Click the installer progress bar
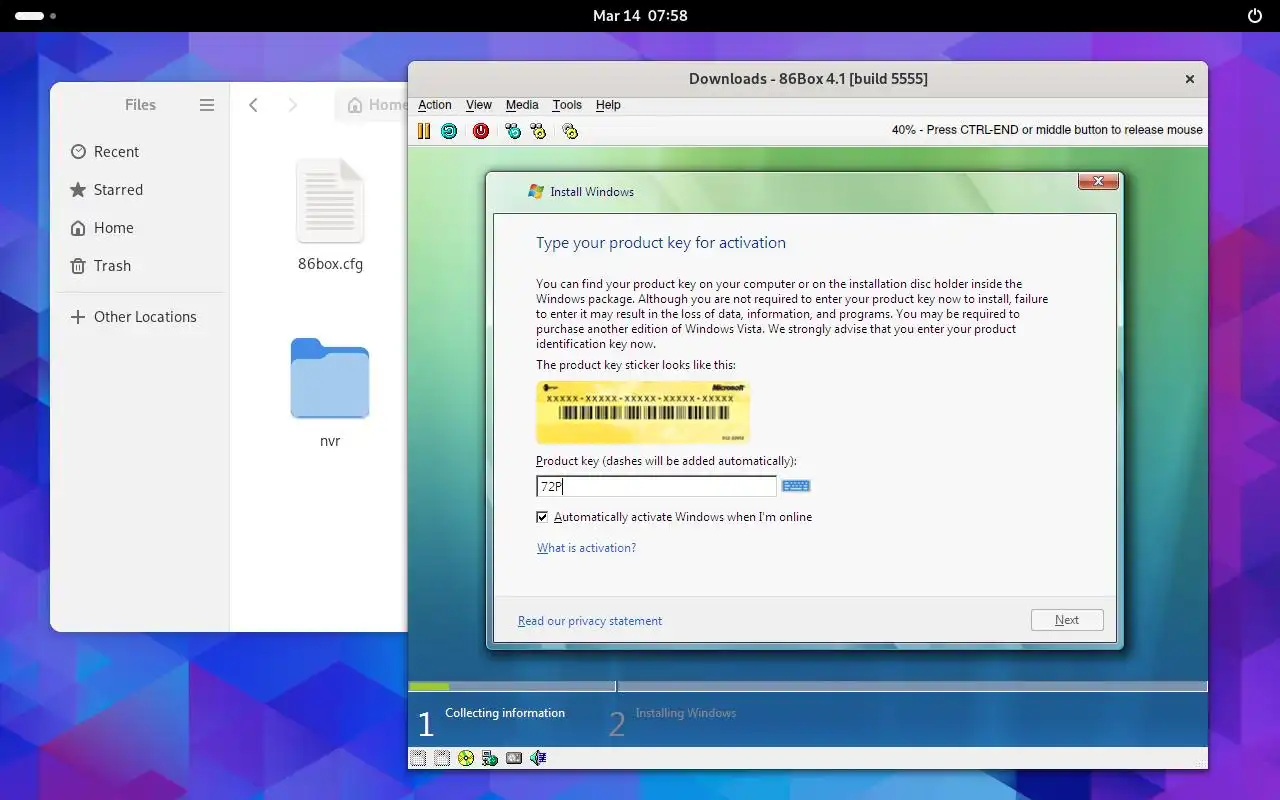The width and height of the screenshot is (1280, 800). tap(808, 686)
